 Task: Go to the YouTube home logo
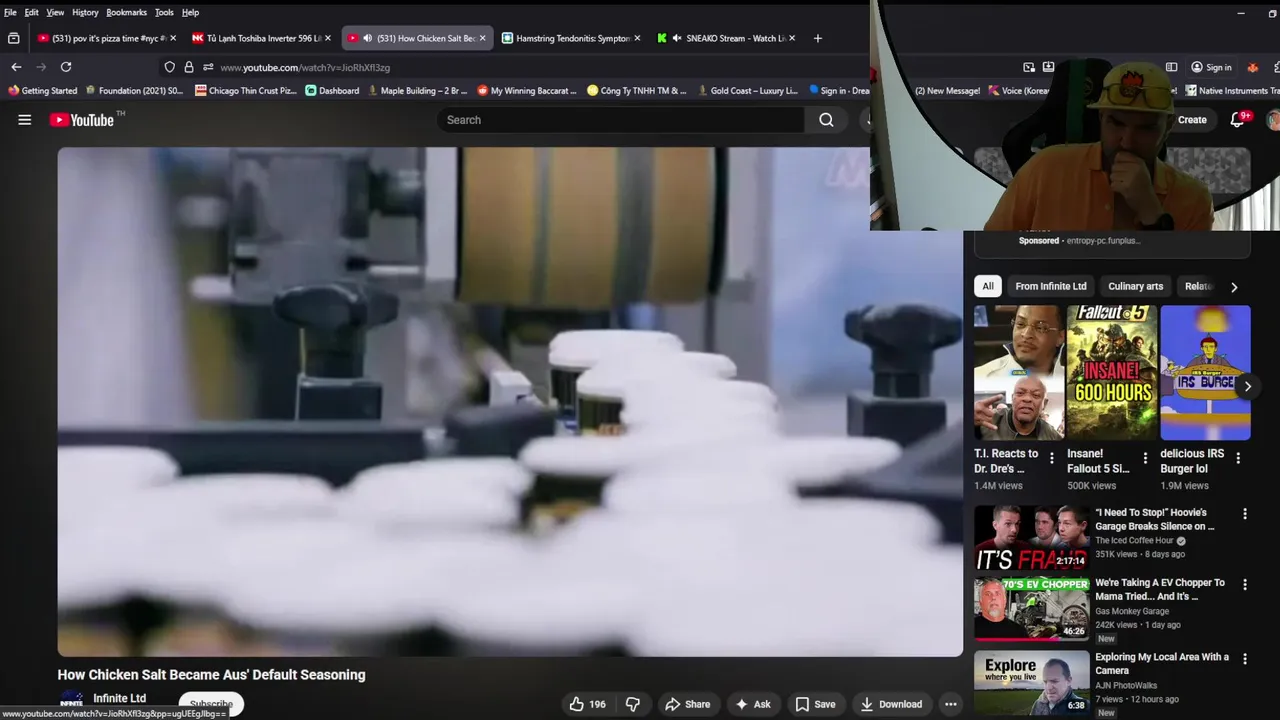coord(82,120)
